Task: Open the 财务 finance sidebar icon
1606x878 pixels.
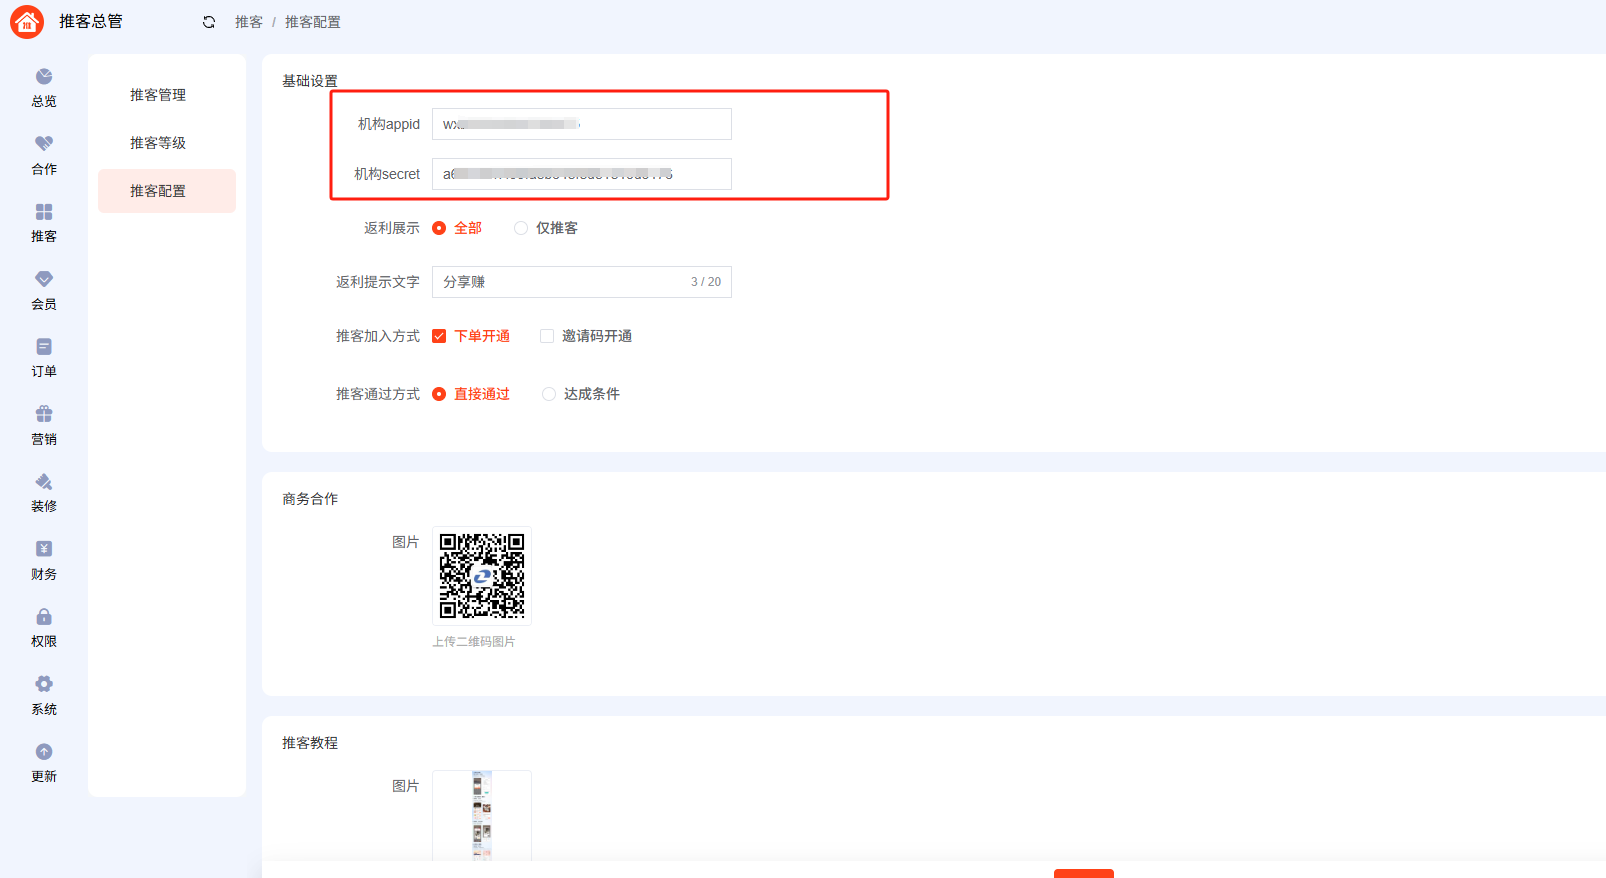Action: pos(44,549)
